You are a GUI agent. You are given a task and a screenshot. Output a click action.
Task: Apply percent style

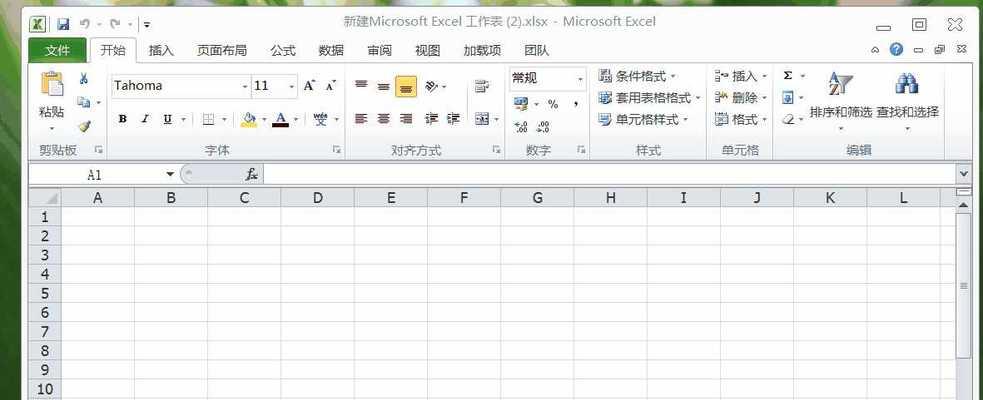click(x=553, y=103)
